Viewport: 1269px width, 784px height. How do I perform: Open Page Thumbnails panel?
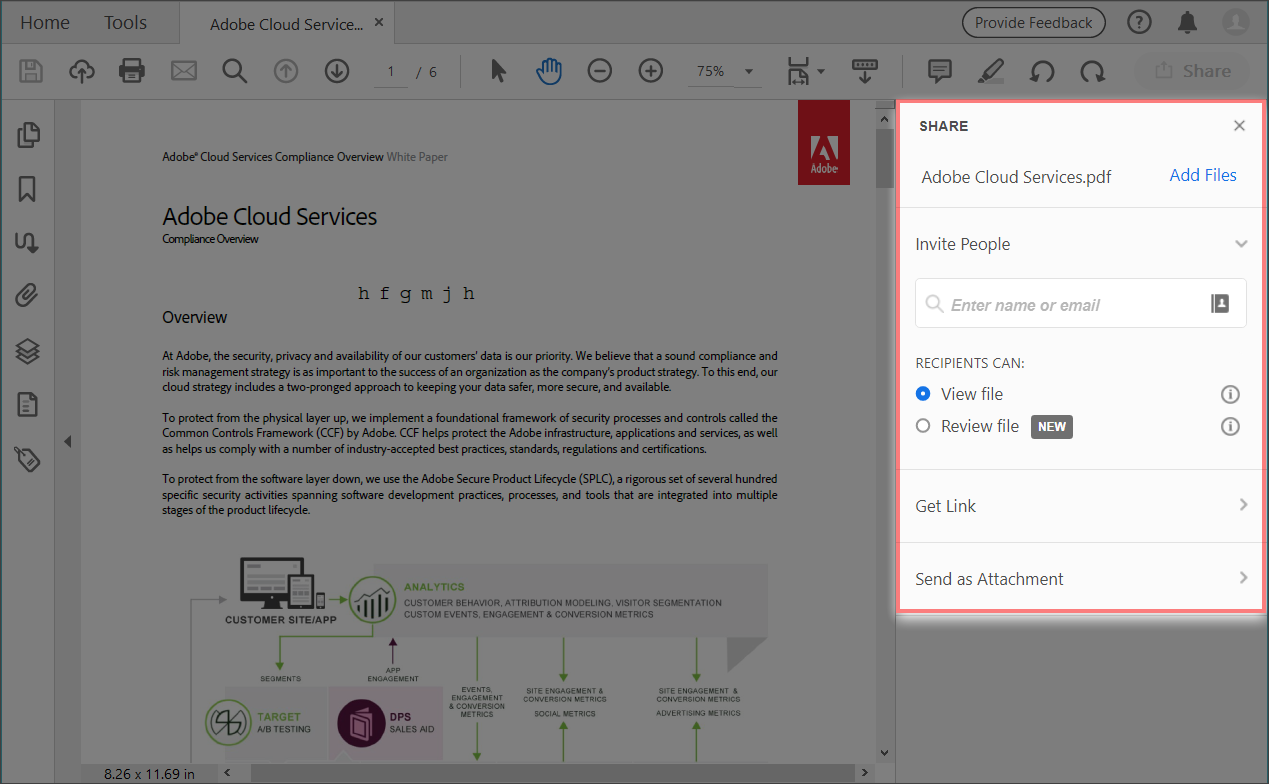tap(28, 134)
